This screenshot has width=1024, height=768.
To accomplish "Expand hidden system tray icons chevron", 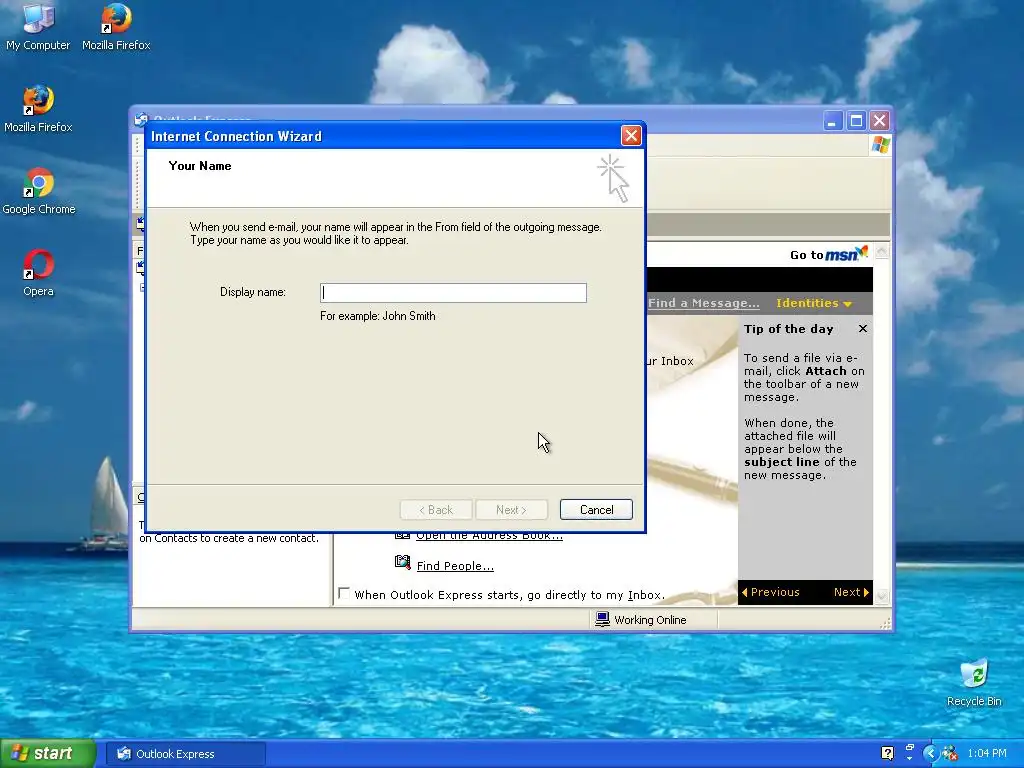I will coord(930,754).
